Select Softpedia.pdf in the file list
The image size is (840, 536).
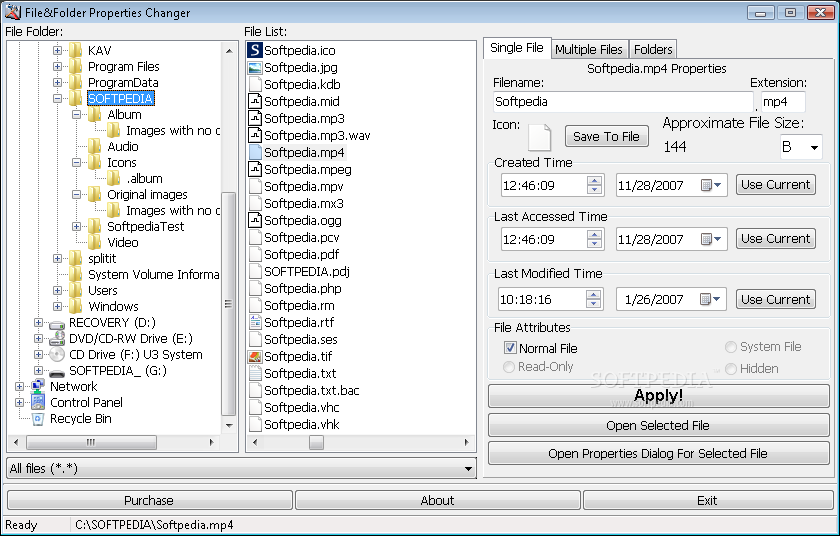(302, 254)
